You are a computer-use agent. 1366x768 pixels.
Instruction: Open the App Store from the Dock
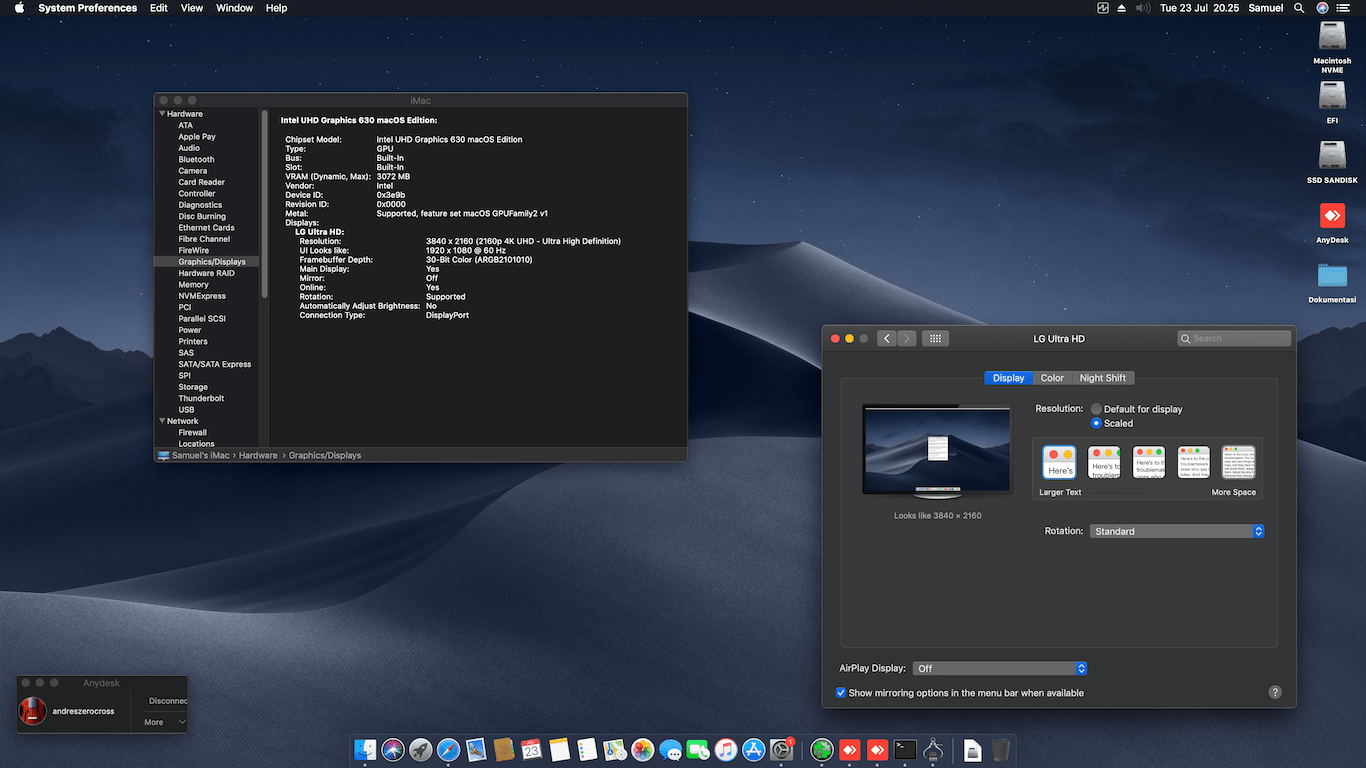754,749
